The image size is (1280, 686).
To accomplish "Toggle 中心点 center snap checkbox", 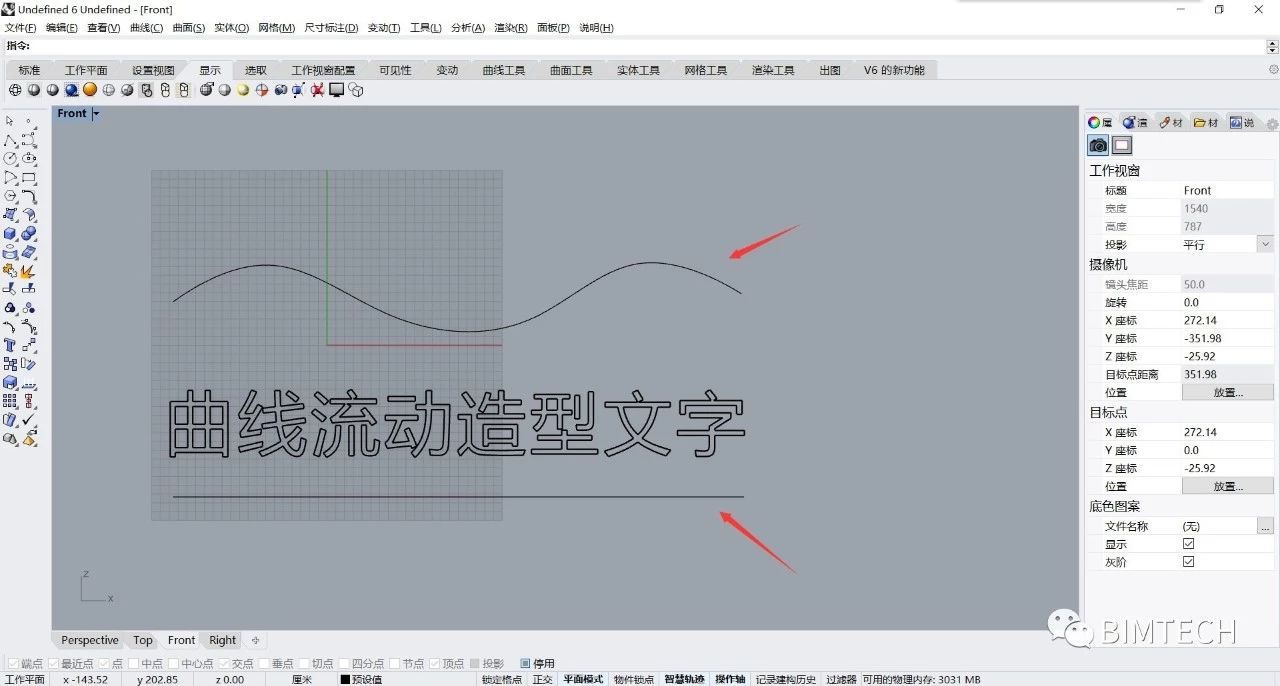I will click(x=174, y=664).
